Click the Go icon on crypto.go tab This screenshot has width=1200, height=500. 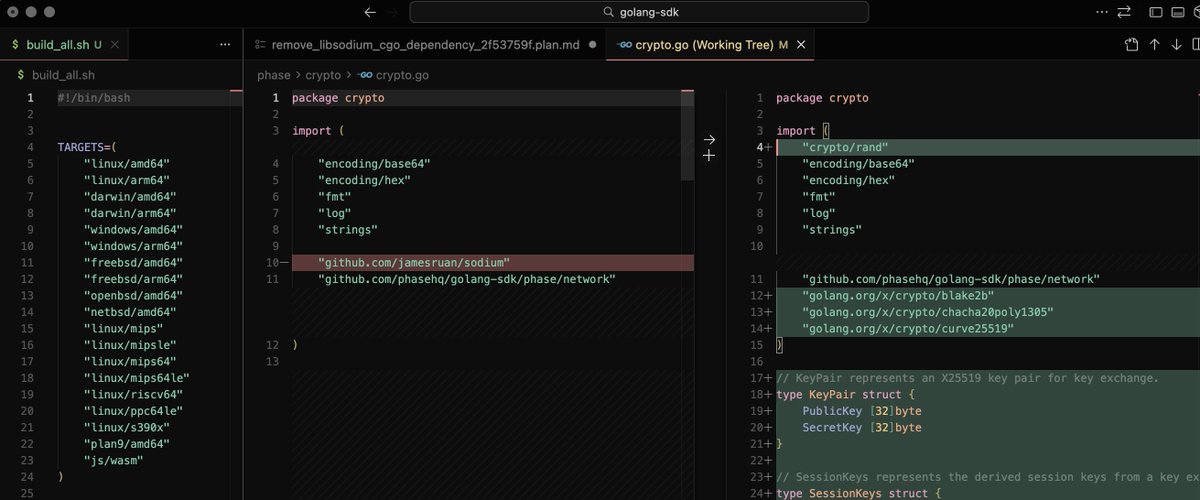(624, 45)
